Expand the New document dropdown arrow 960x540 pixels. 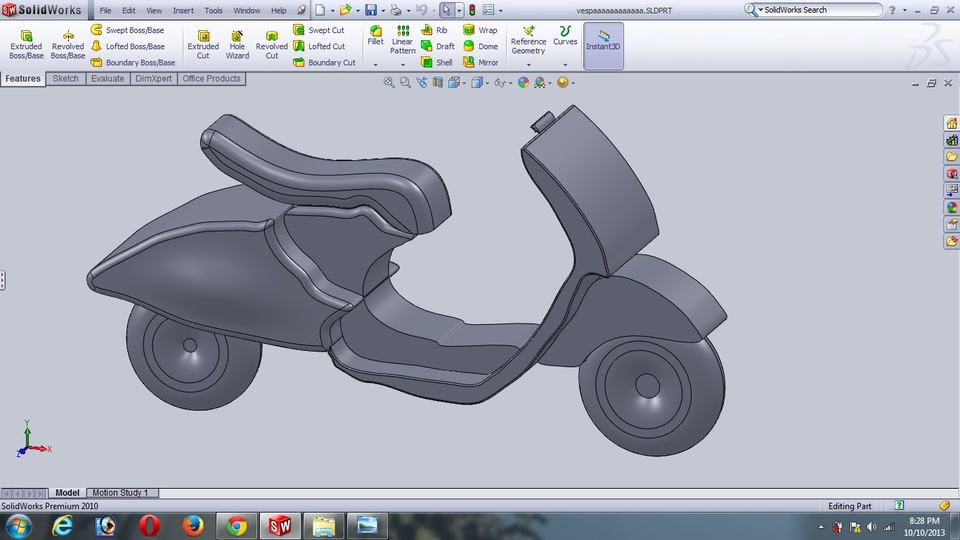(x=333, y=10)
